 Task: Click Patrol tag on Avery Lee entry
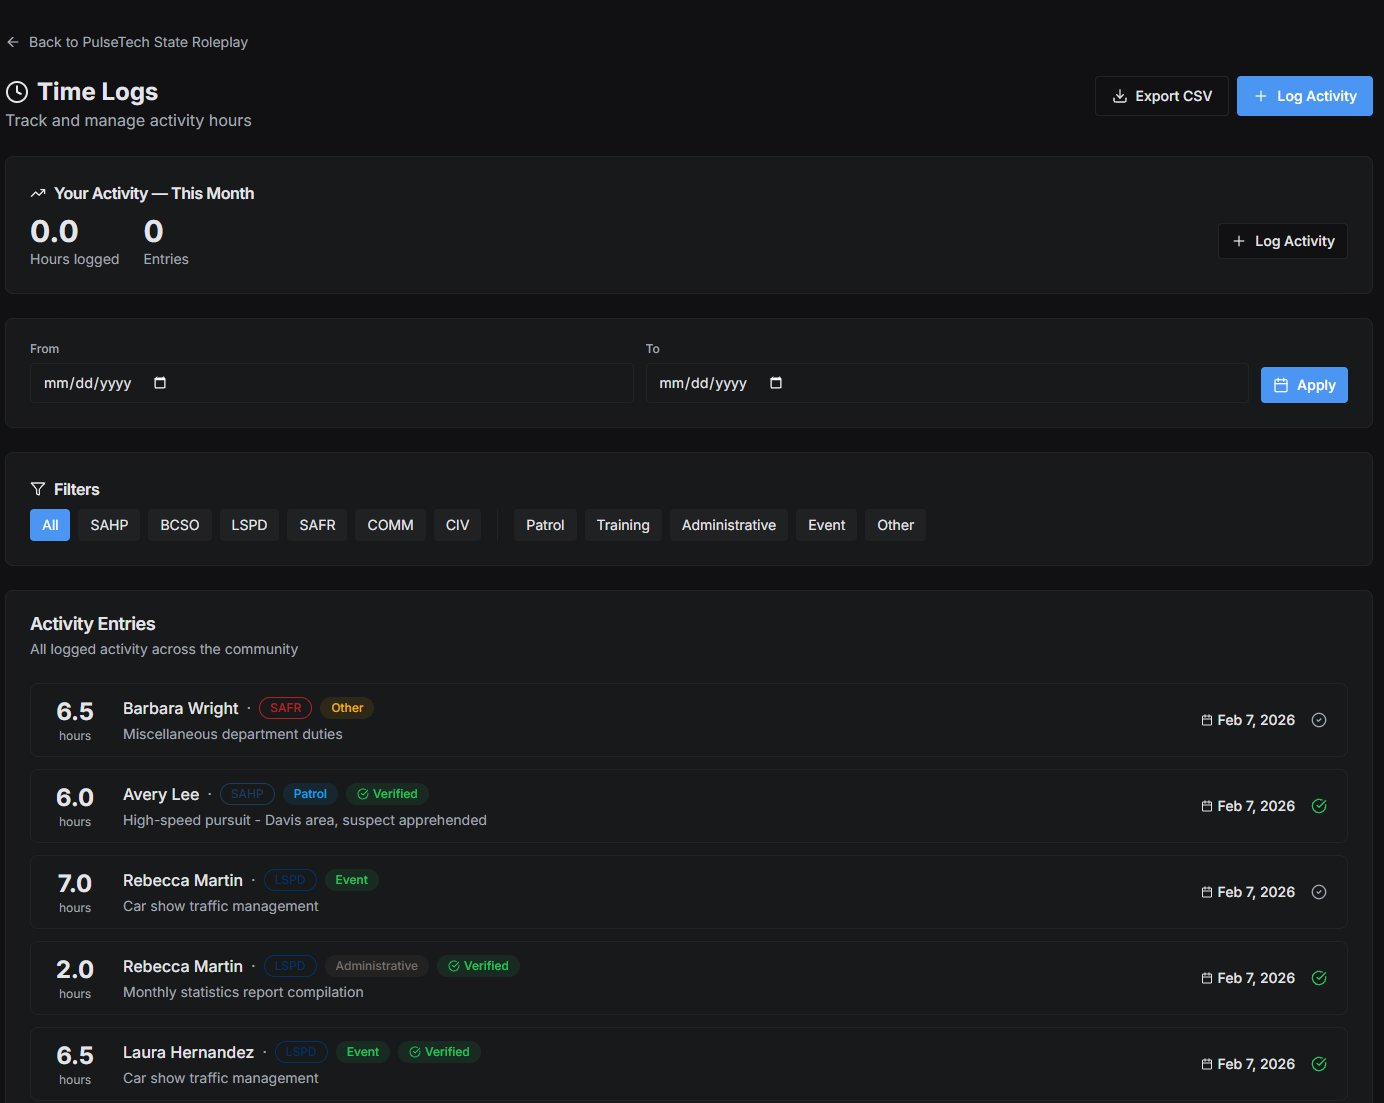310,794
